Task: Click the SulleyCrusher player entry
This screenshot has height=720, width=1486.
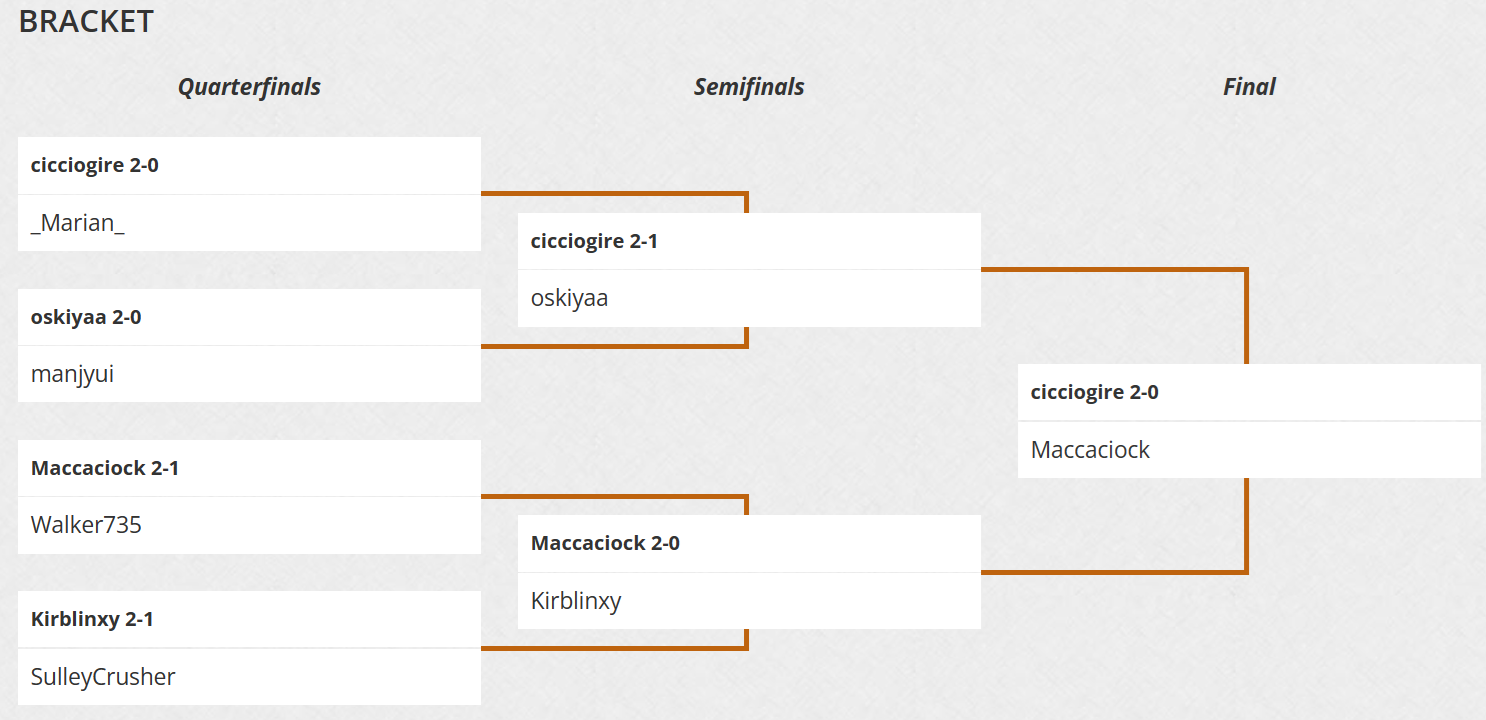Action: [x=103, y=677]
